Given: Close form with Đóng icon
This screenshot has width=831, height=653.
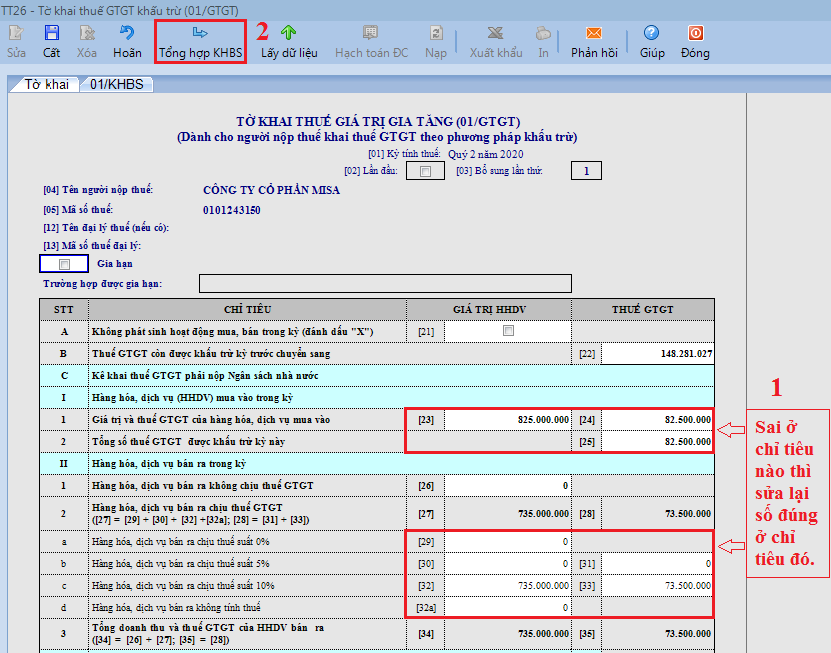Looking at the screenshot, I should [695, 33].
